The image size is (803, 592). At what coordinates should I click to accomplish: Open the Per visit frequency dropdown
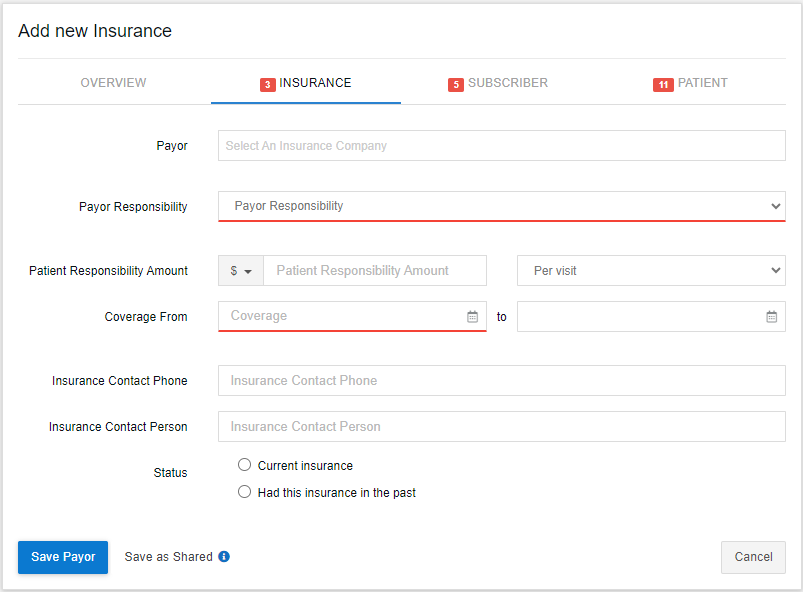(651, 270)
